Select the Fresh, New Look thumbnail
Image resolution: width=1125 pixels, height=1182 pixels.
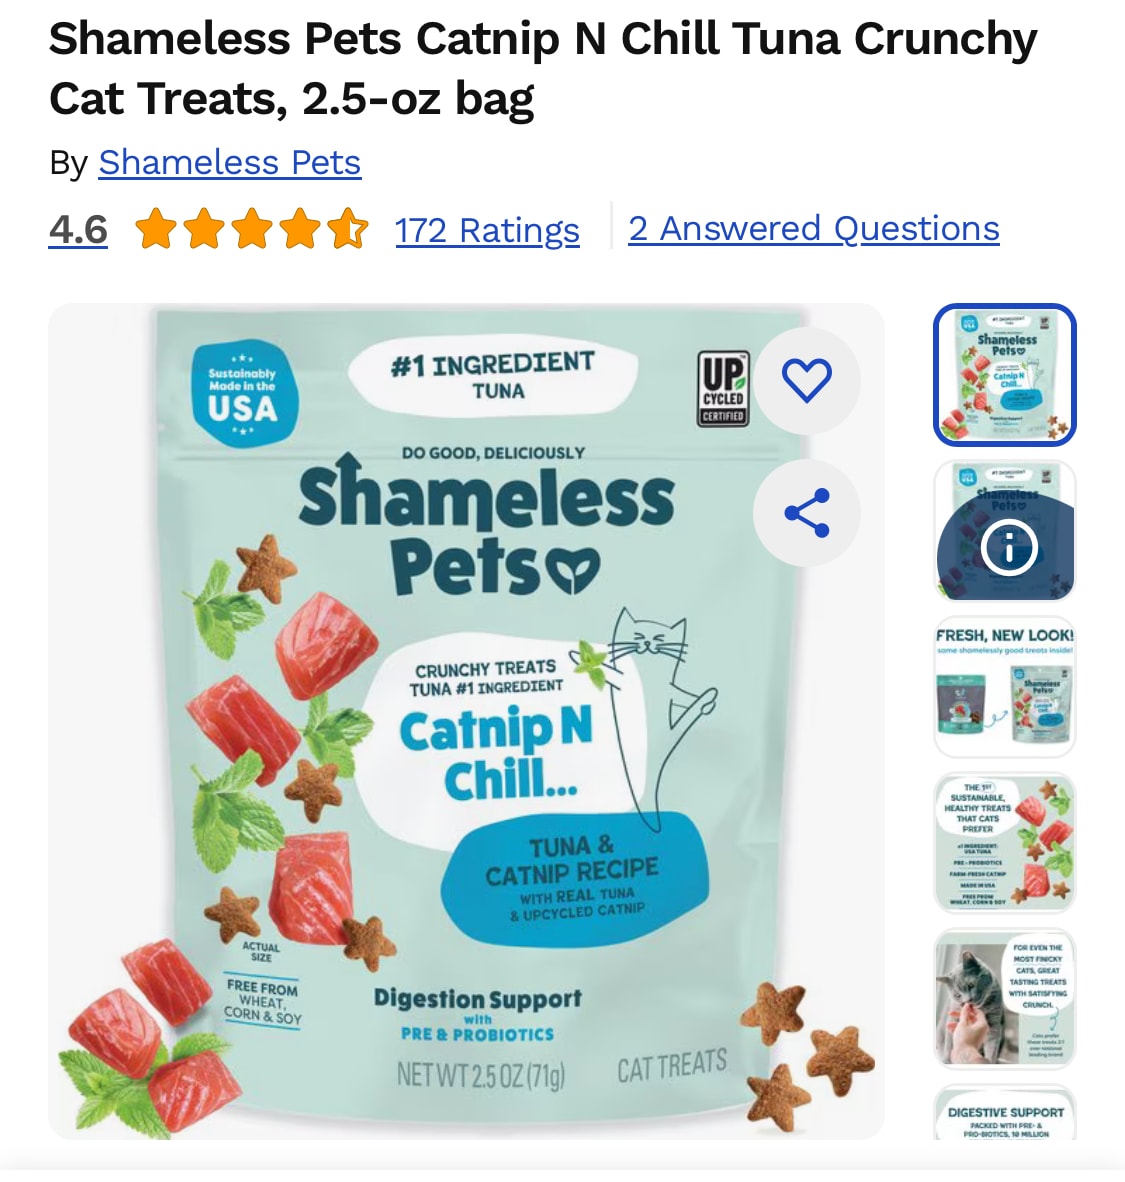tap(1005, 687)
